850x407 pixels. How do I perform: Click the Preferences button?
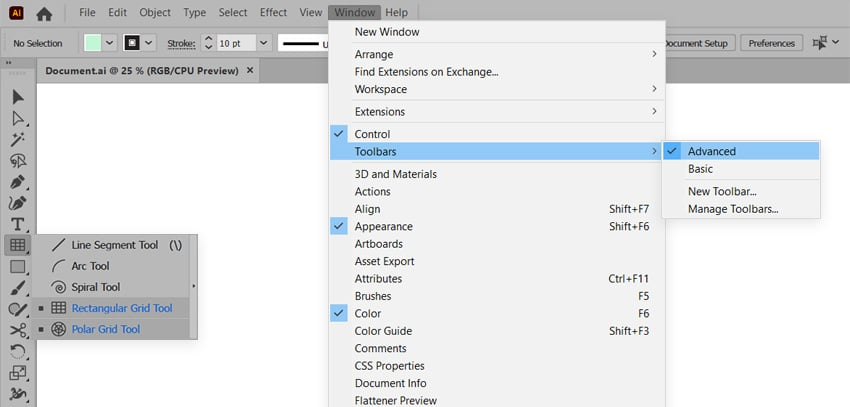pos(771,43)
